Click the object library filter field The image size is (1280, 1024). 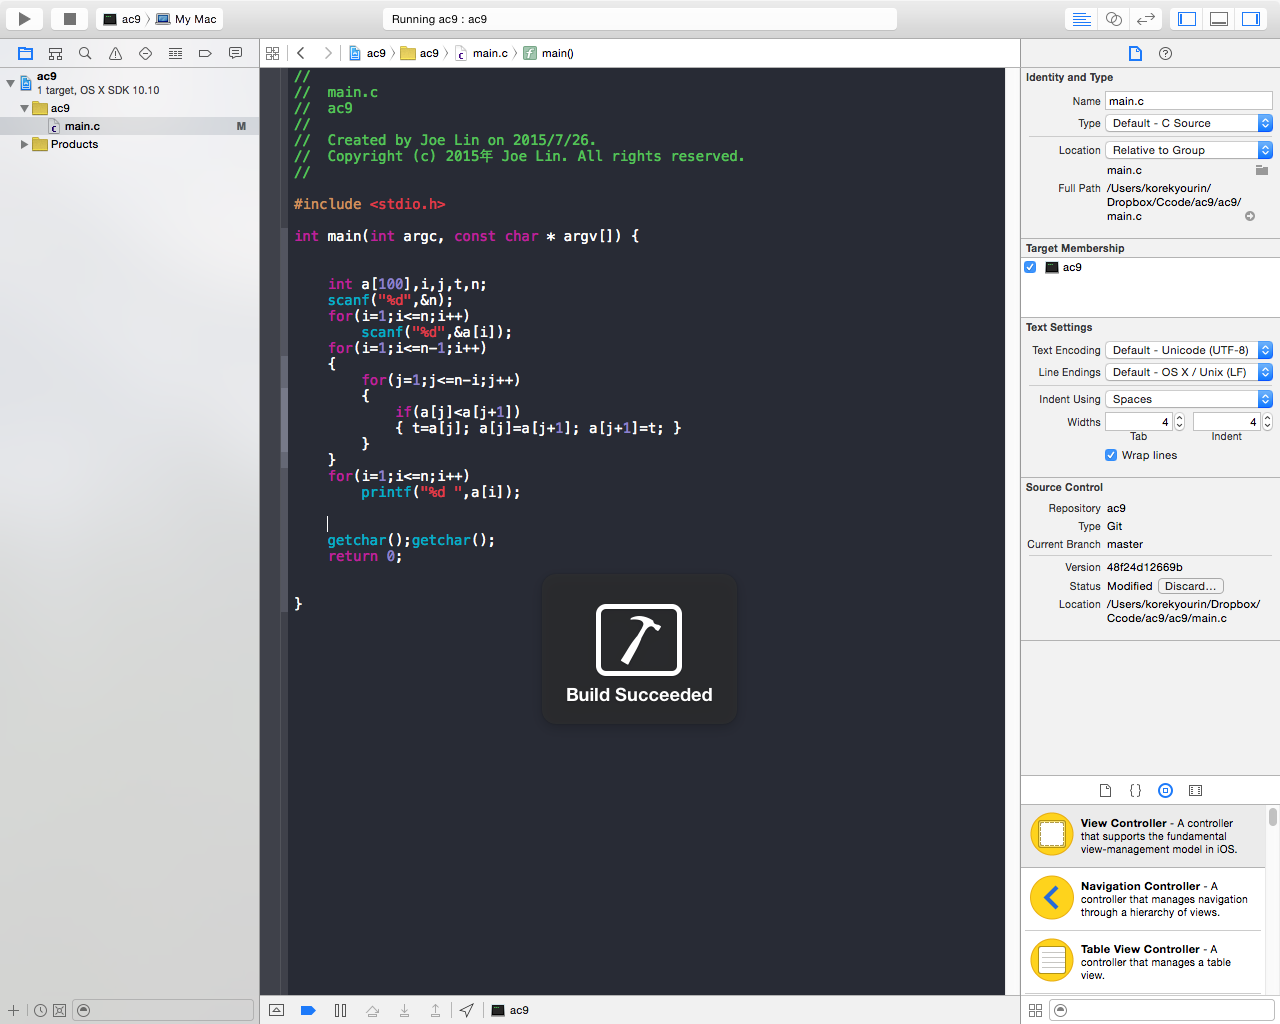tap(1161, 1010)
